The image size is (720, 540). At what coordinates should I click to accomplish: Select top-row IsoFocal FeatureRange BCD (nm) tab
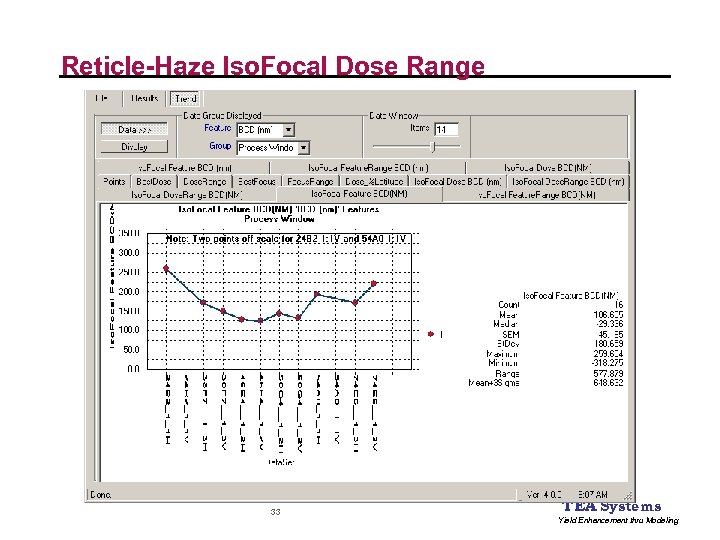(368, 168)
